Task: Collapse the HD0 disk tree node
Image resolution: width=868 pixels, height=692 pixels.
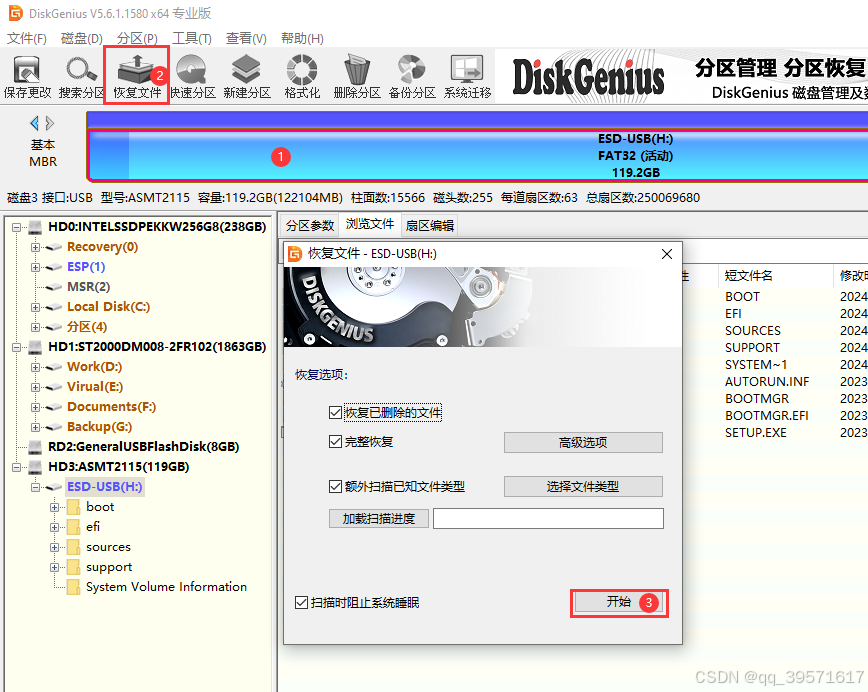Action: tap(17, 227)
